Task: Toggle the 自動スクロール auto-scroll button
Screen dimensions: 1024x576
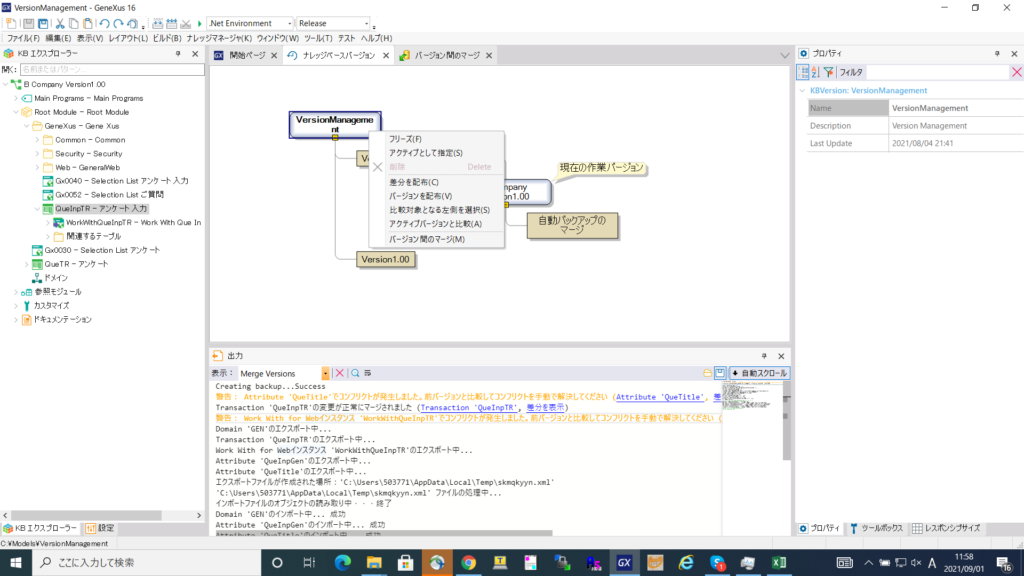Action: tap(760, 373)
